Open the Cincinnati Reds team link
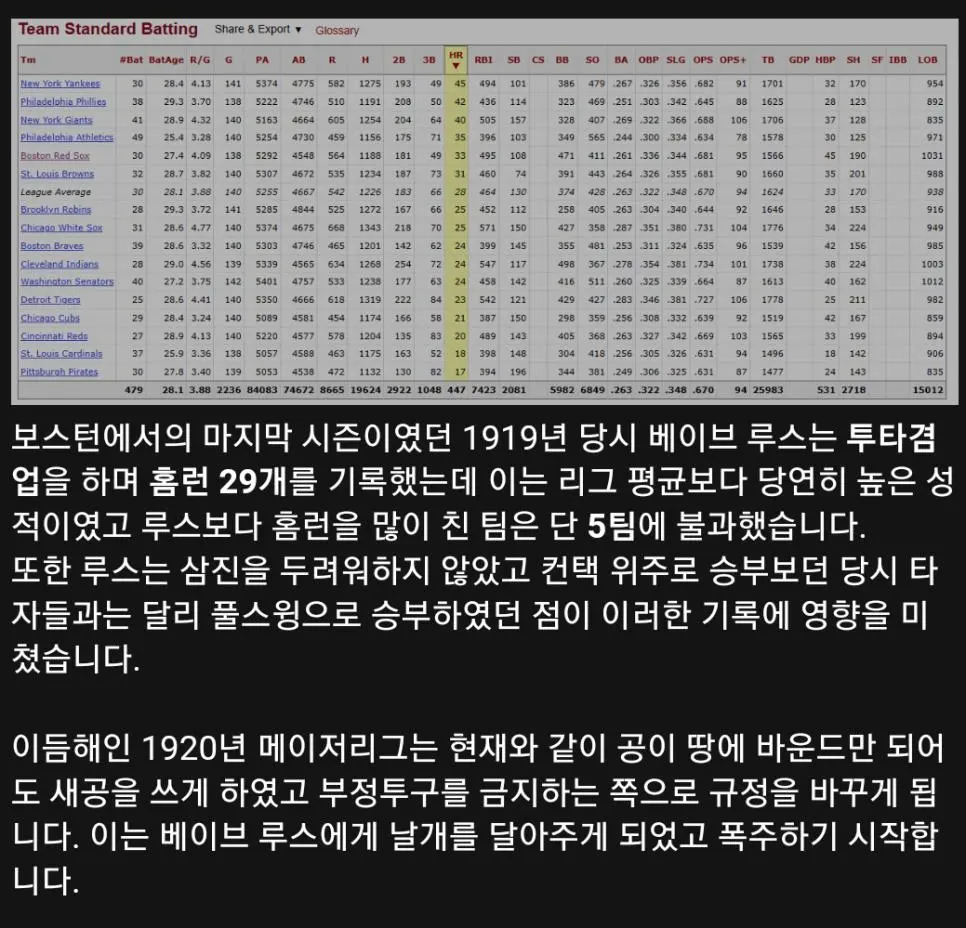 54,336
